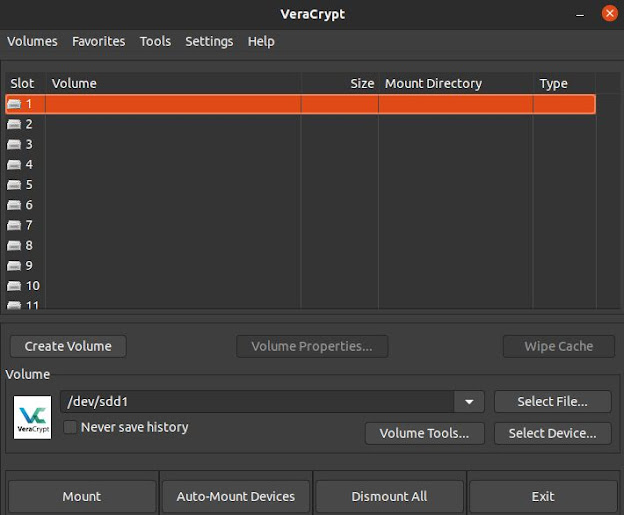Sort by the Mount Directory column header
Image resolution: width=624 pixels, height=515 pixels.
(456, 84)
